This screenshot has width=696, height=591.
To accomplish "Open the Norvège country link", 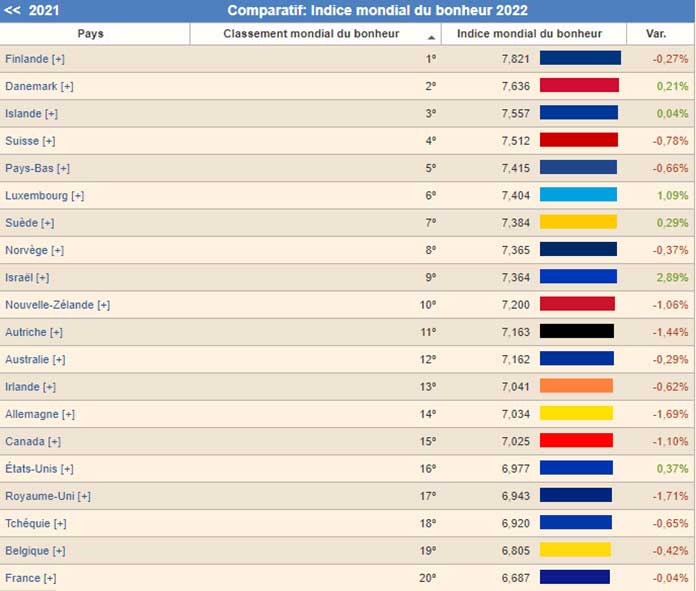I will pos(26,250).
